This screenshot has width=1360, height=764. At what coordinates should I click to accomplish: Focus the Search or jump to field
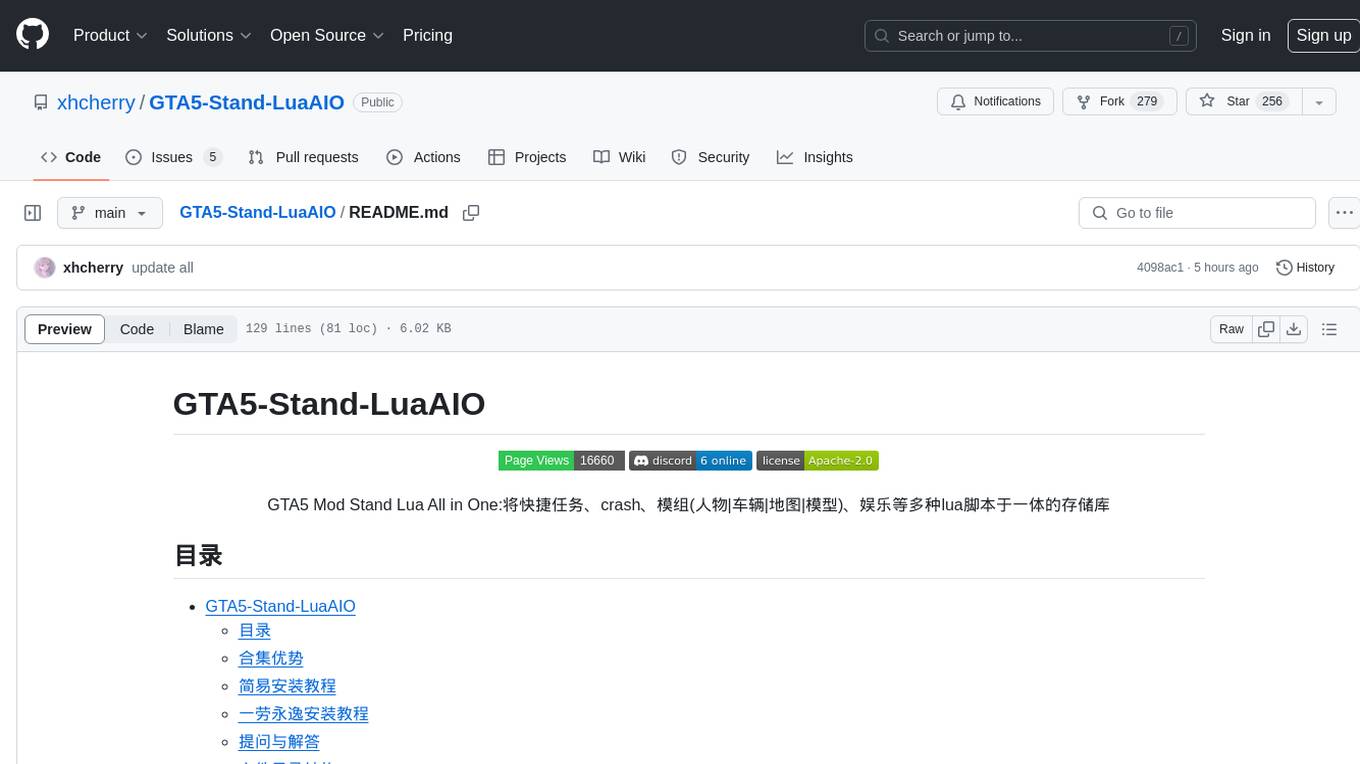pos(1032,36)
